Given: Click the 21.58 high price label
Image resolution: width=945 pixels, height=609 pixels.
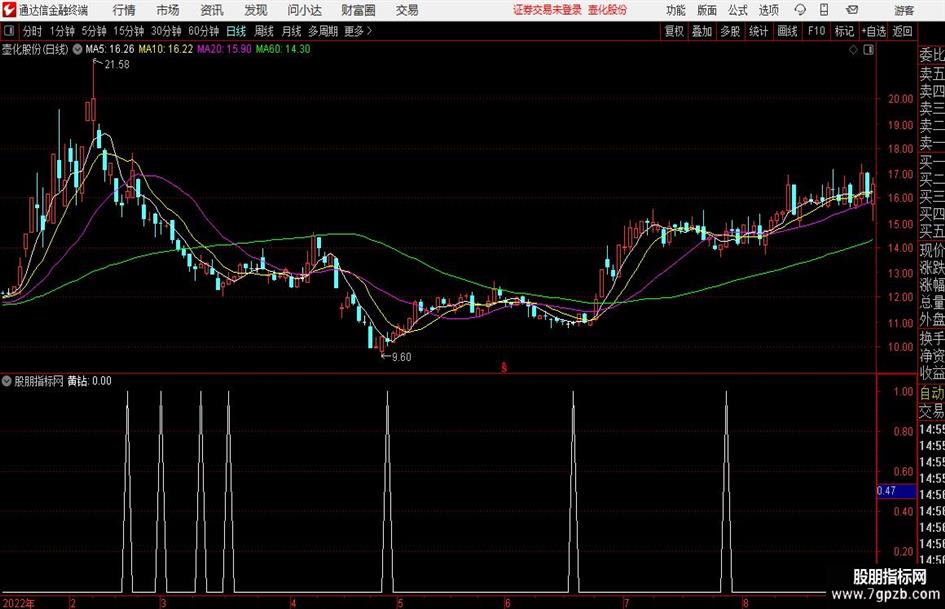Looking at the screenshot, I should 117,65.
